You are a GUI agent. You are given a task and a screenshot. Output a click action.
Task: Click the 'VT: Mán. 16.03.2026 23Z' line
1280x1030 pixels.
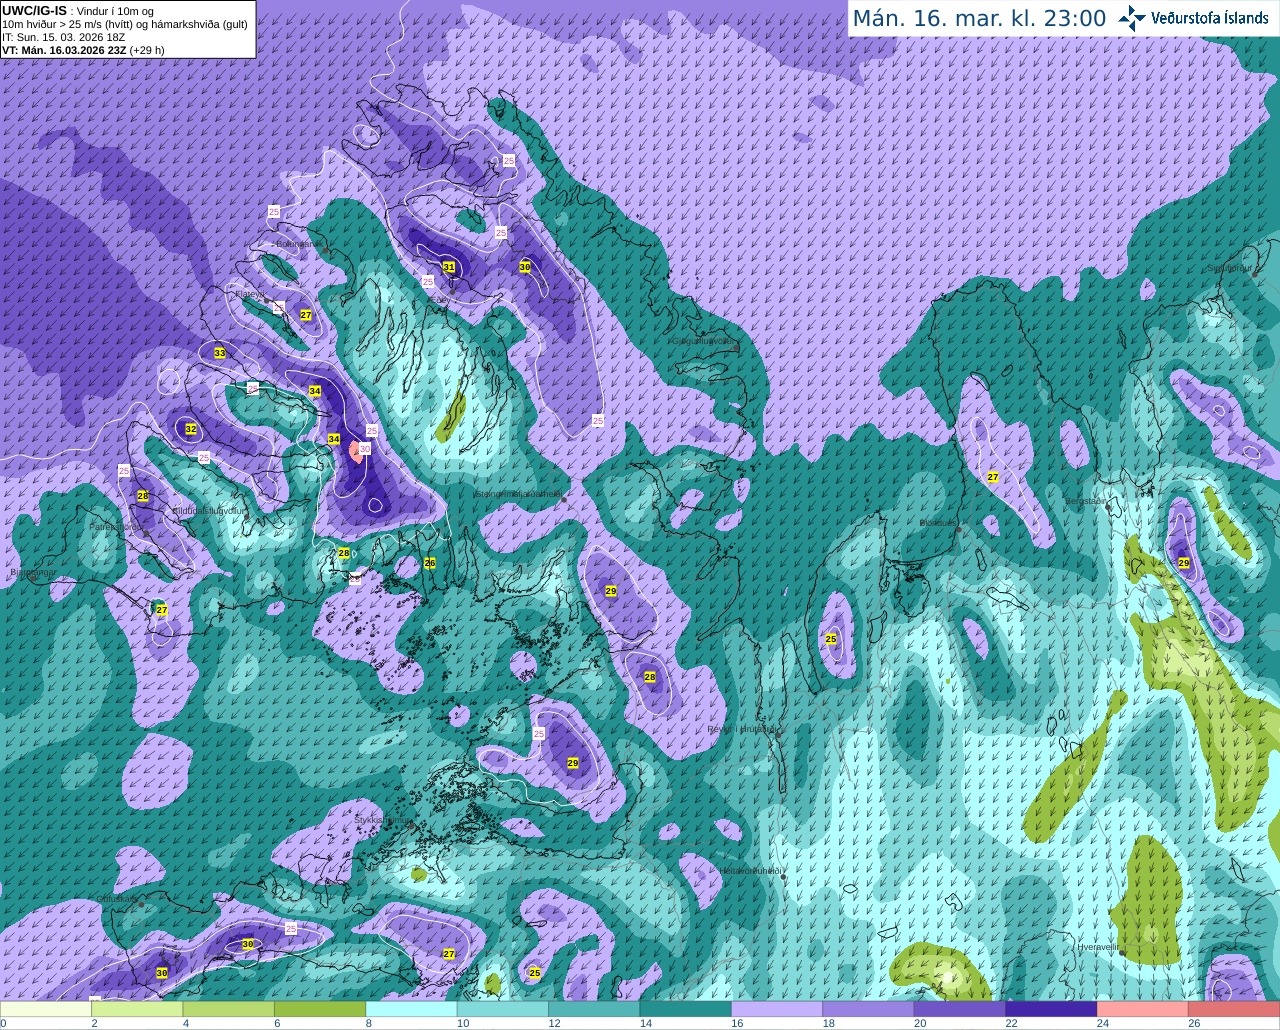pyautogui.click(x=83, y=50)
